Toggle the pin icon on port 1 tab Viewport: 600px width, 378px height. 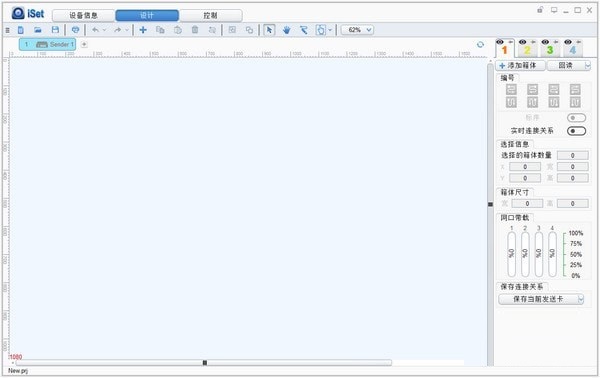(510, 42)
